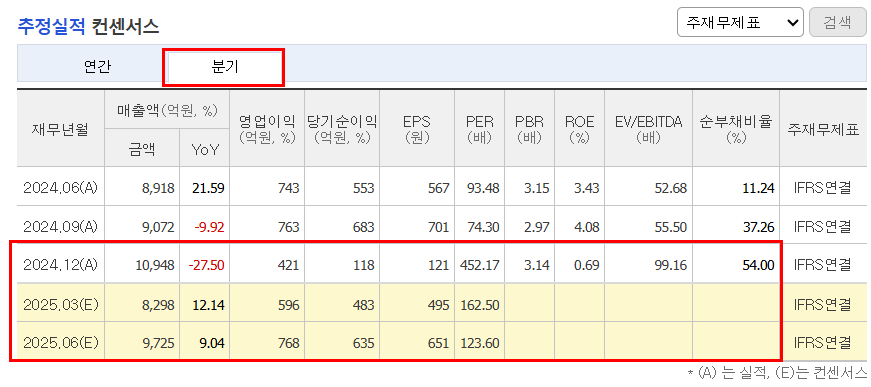The height and width of the screenshot is (387, 871).
Task: Select the 2024.12(A) row label
Action: tap(61, 265)
